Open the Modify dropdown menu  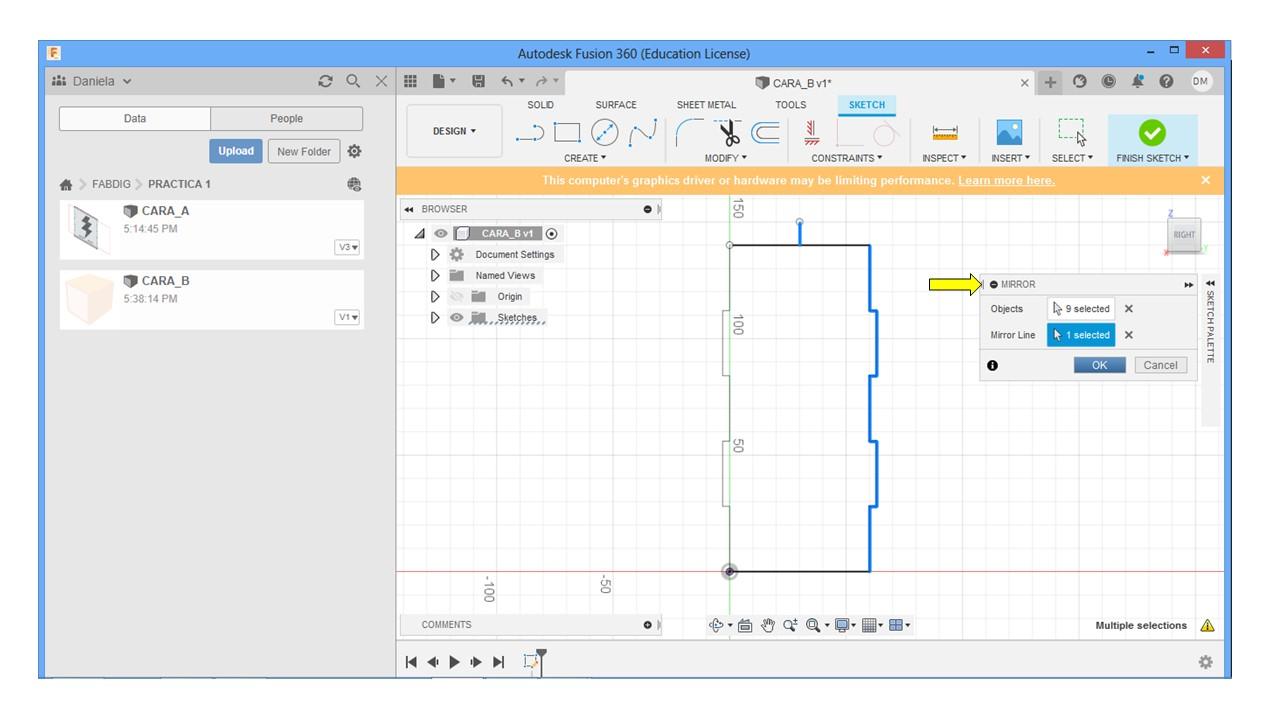coord(726,158)
